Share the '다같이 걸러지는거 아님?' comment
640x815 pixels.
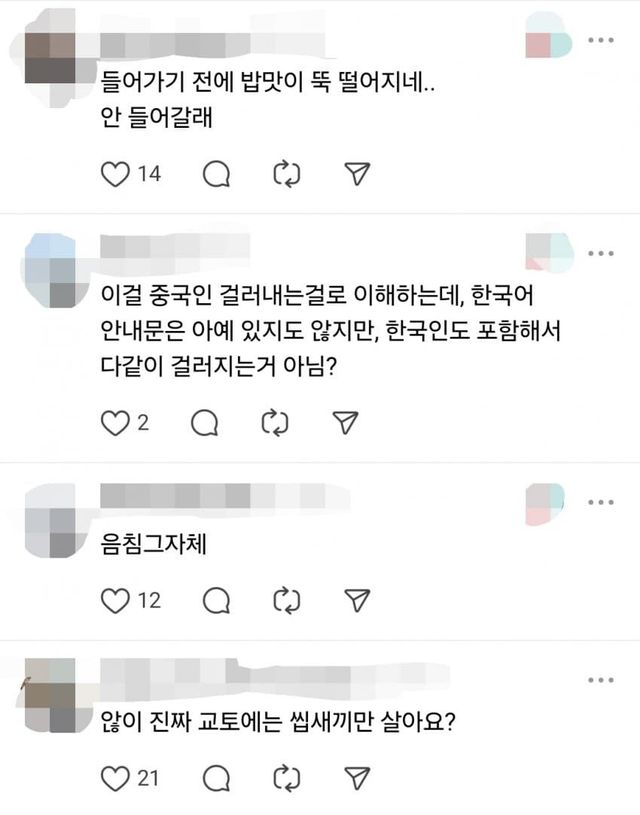point(345,423)
